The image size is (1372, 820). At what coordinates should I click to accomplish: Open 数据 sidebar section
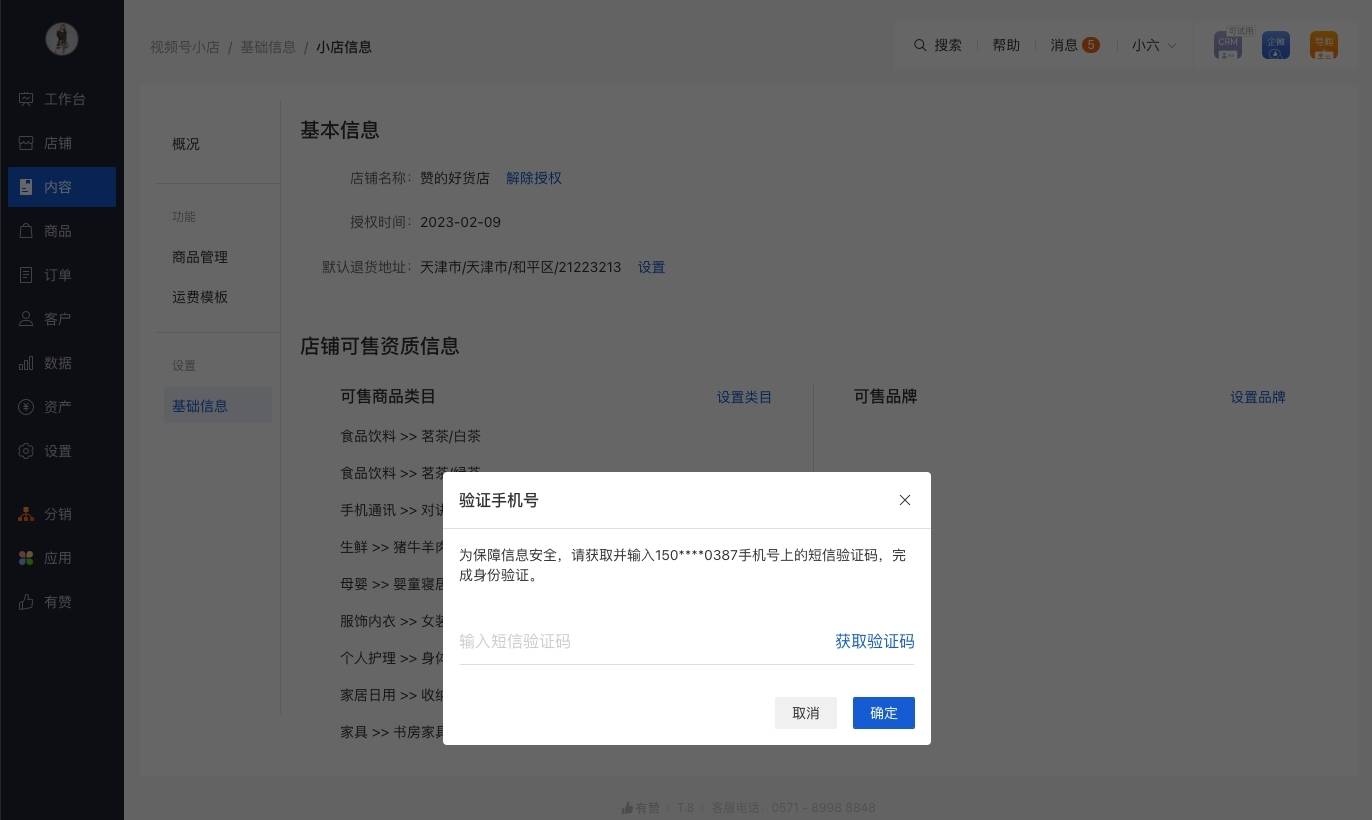62,363
